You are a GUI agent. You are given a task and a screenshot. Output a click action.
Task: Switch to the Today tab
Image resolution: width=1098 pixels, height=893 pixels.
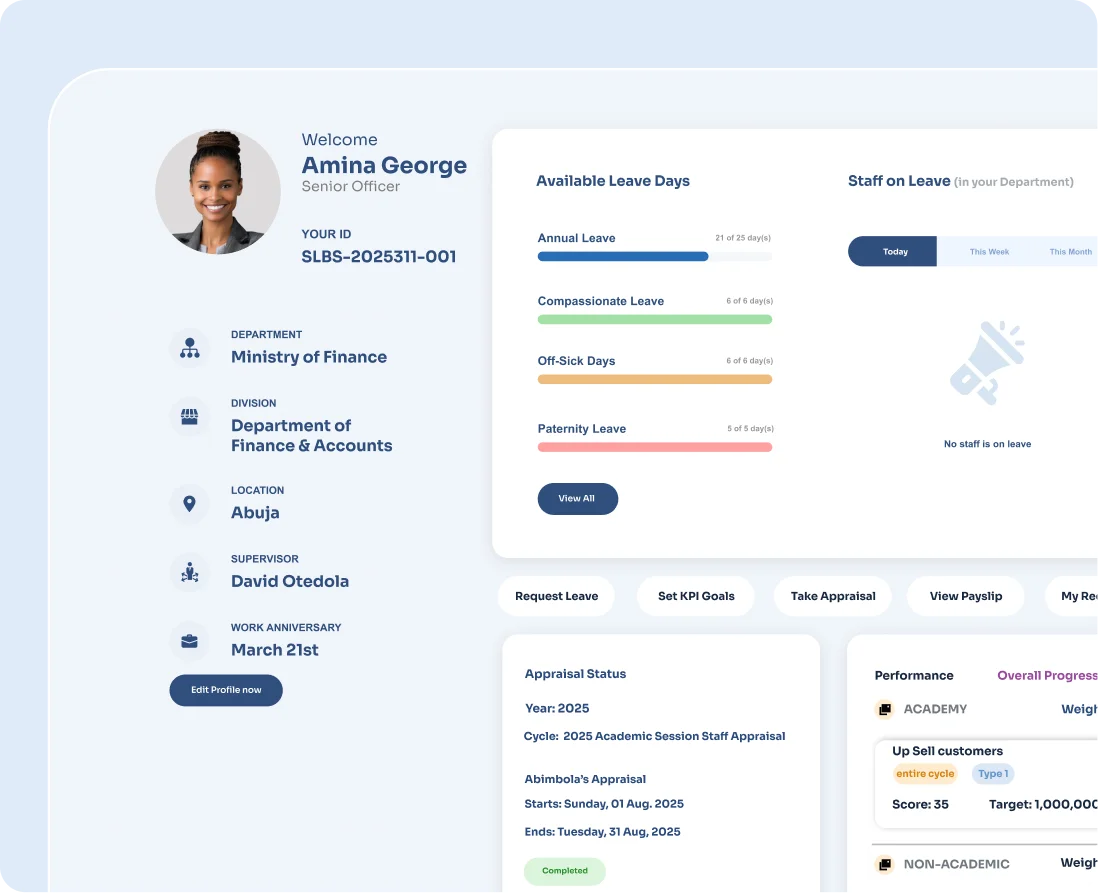coord(894,252)
